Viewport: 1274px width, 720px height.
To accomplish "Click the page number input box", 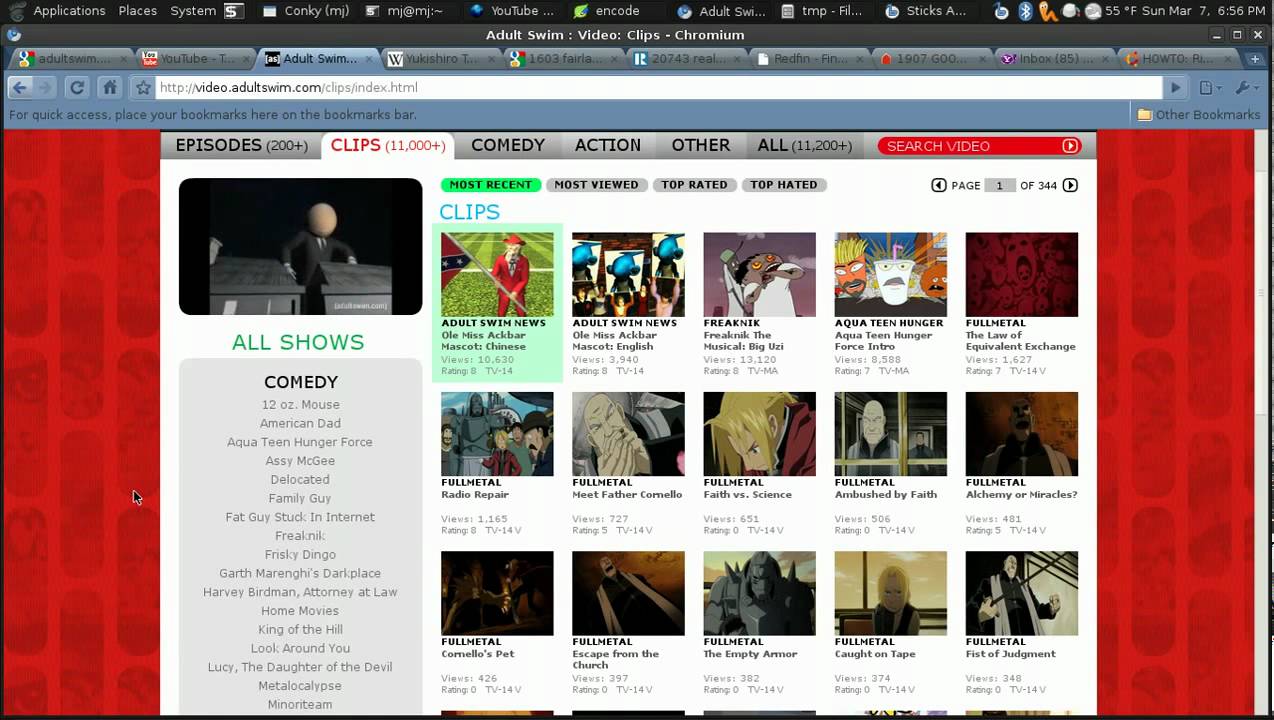I will pyautogui.click(x=999, y=185).
